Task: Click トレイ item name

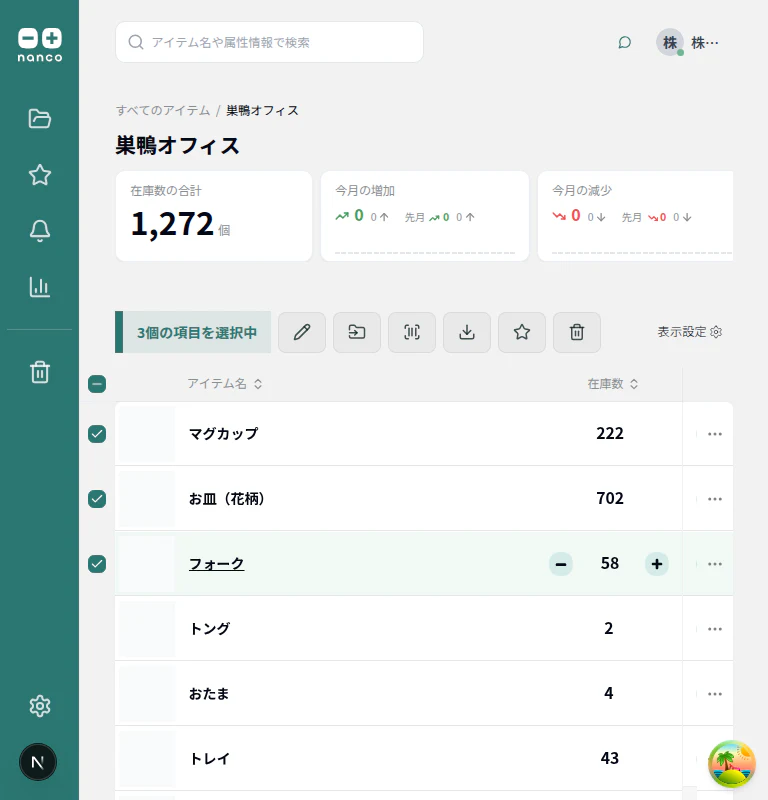Action: (x=209, y=759)
